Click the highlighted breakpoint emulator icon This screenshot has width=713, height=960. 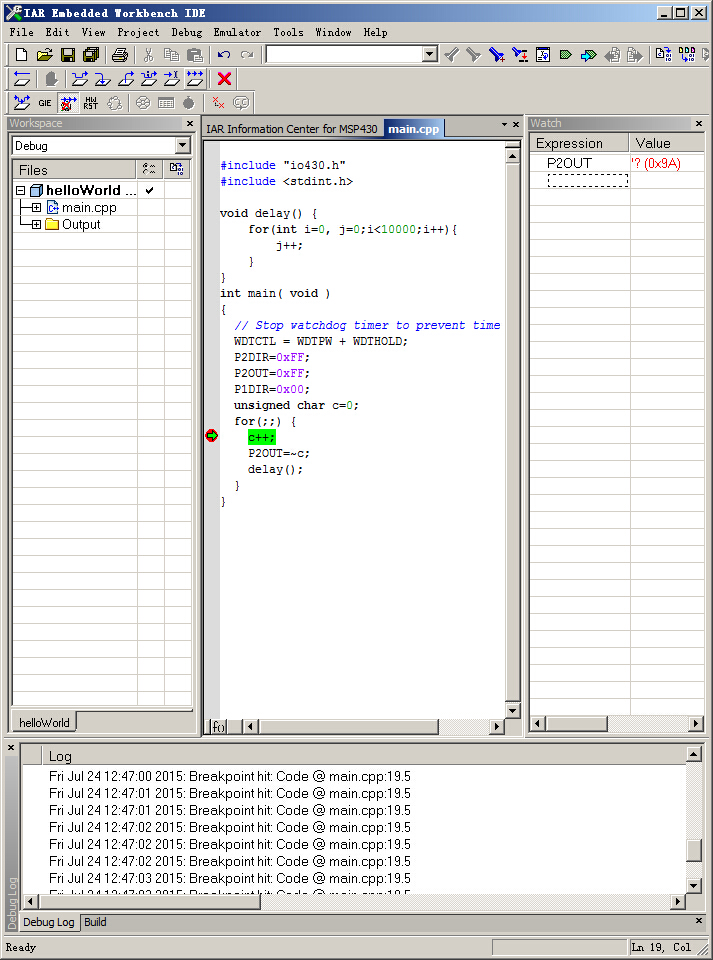click(68, 103)
